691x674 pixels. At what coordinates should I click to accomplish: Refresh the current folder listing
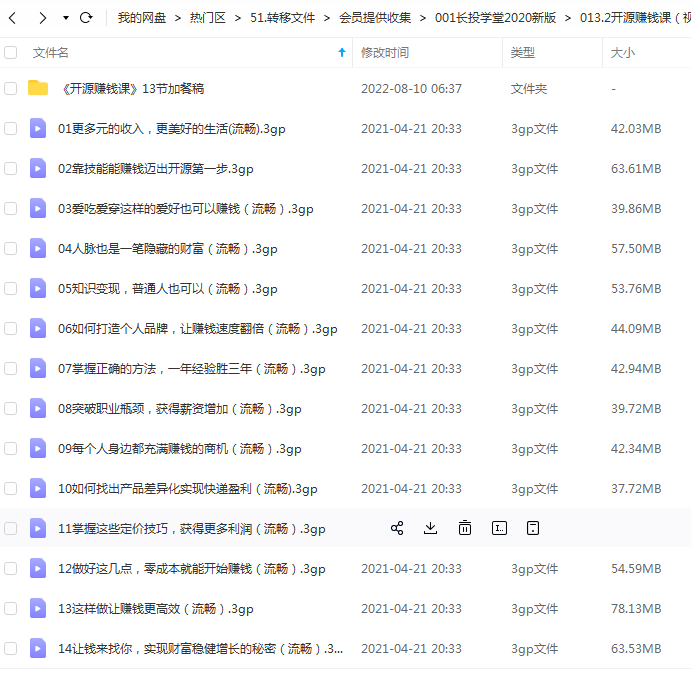tap(86, 18)
